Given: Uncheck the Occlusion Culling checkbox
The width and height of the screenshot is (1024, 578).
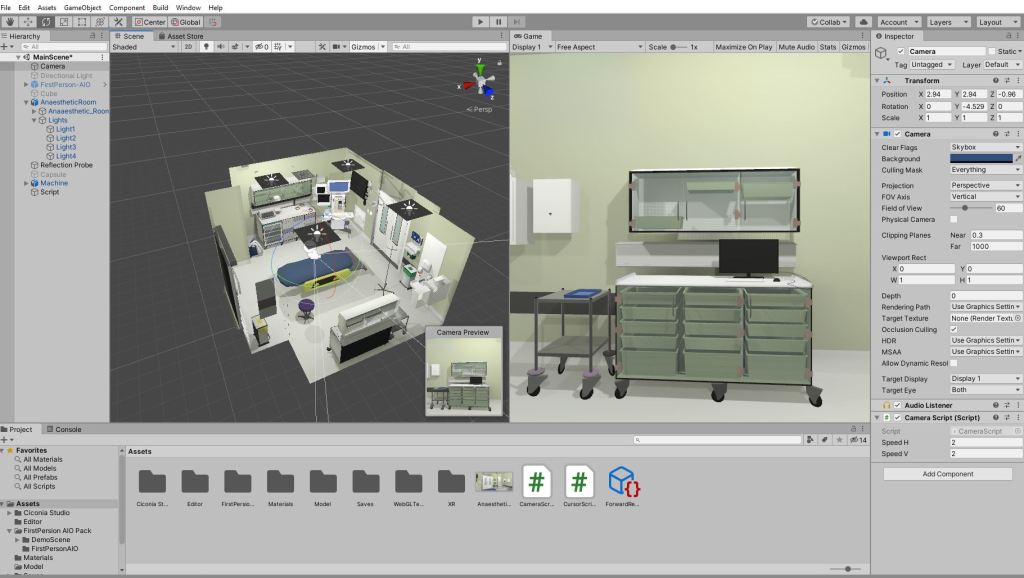Looking at the screenshot, I should coord(953,329).
